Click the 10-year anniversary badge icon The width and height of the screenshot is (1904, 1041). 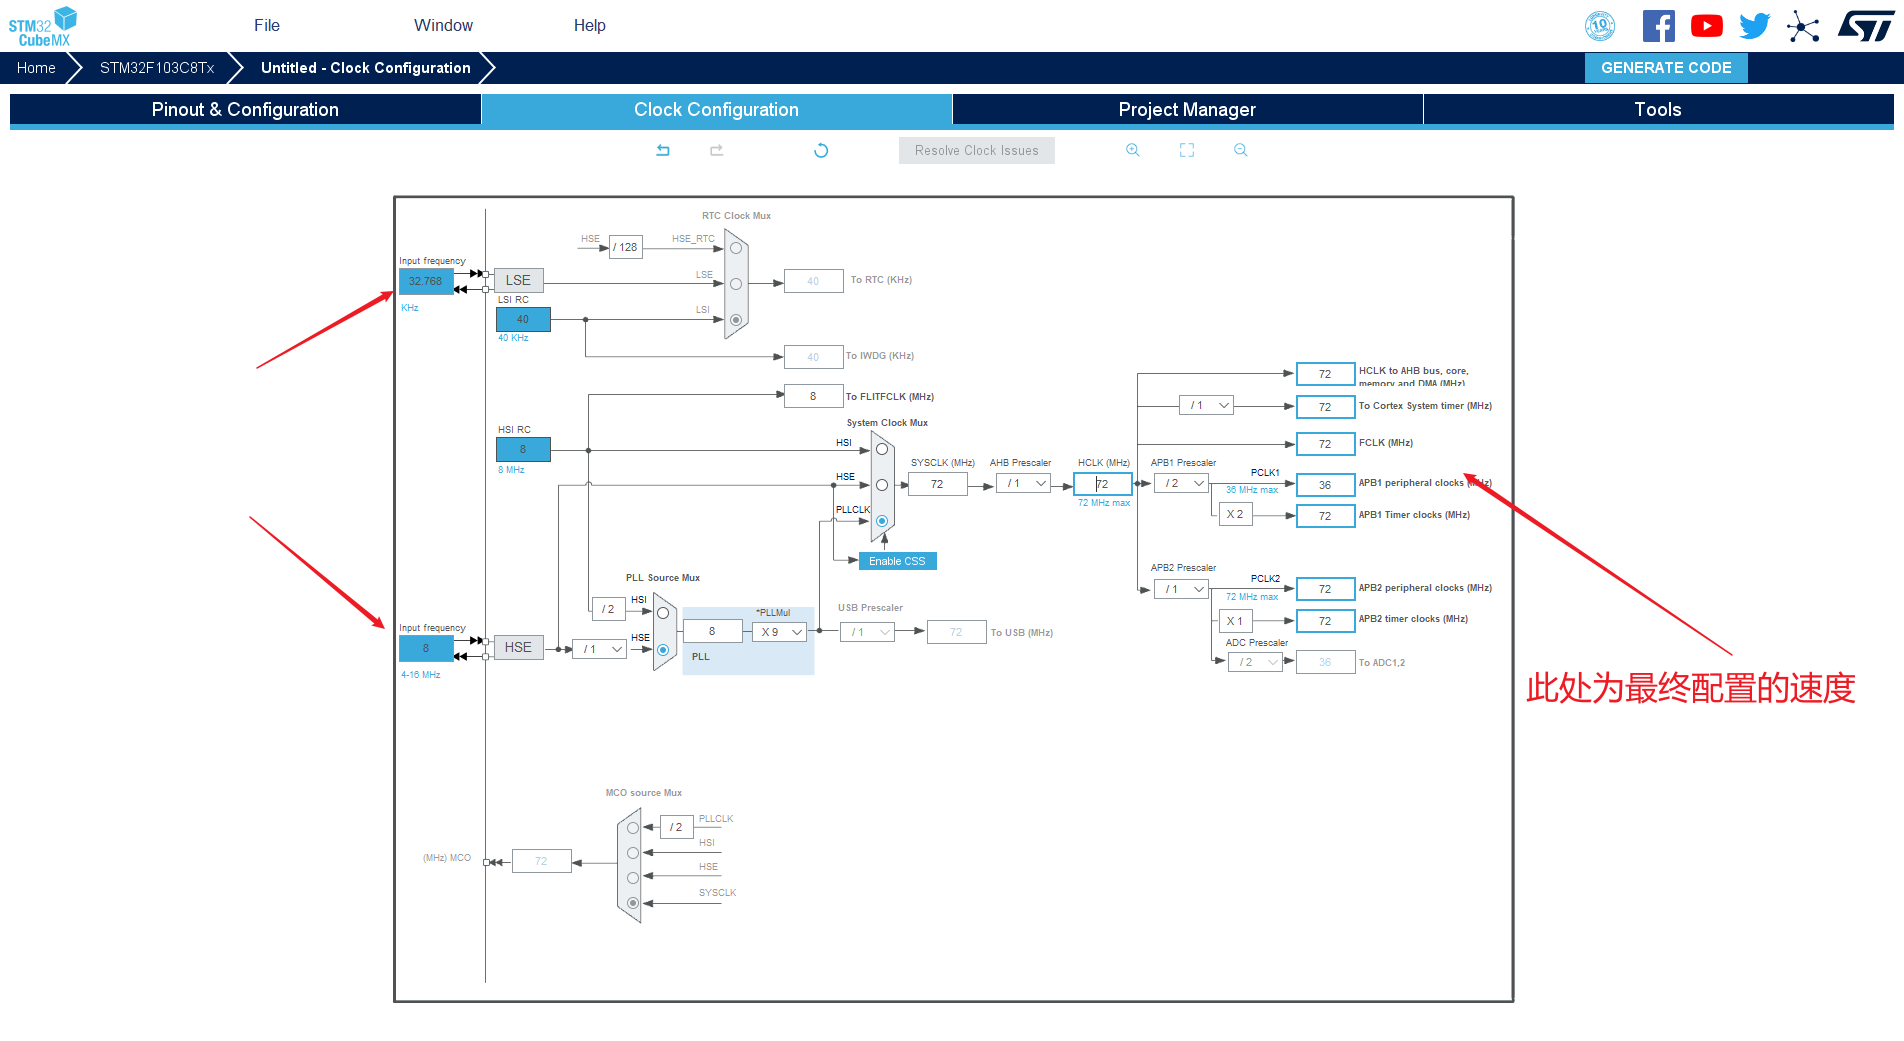1600,26
